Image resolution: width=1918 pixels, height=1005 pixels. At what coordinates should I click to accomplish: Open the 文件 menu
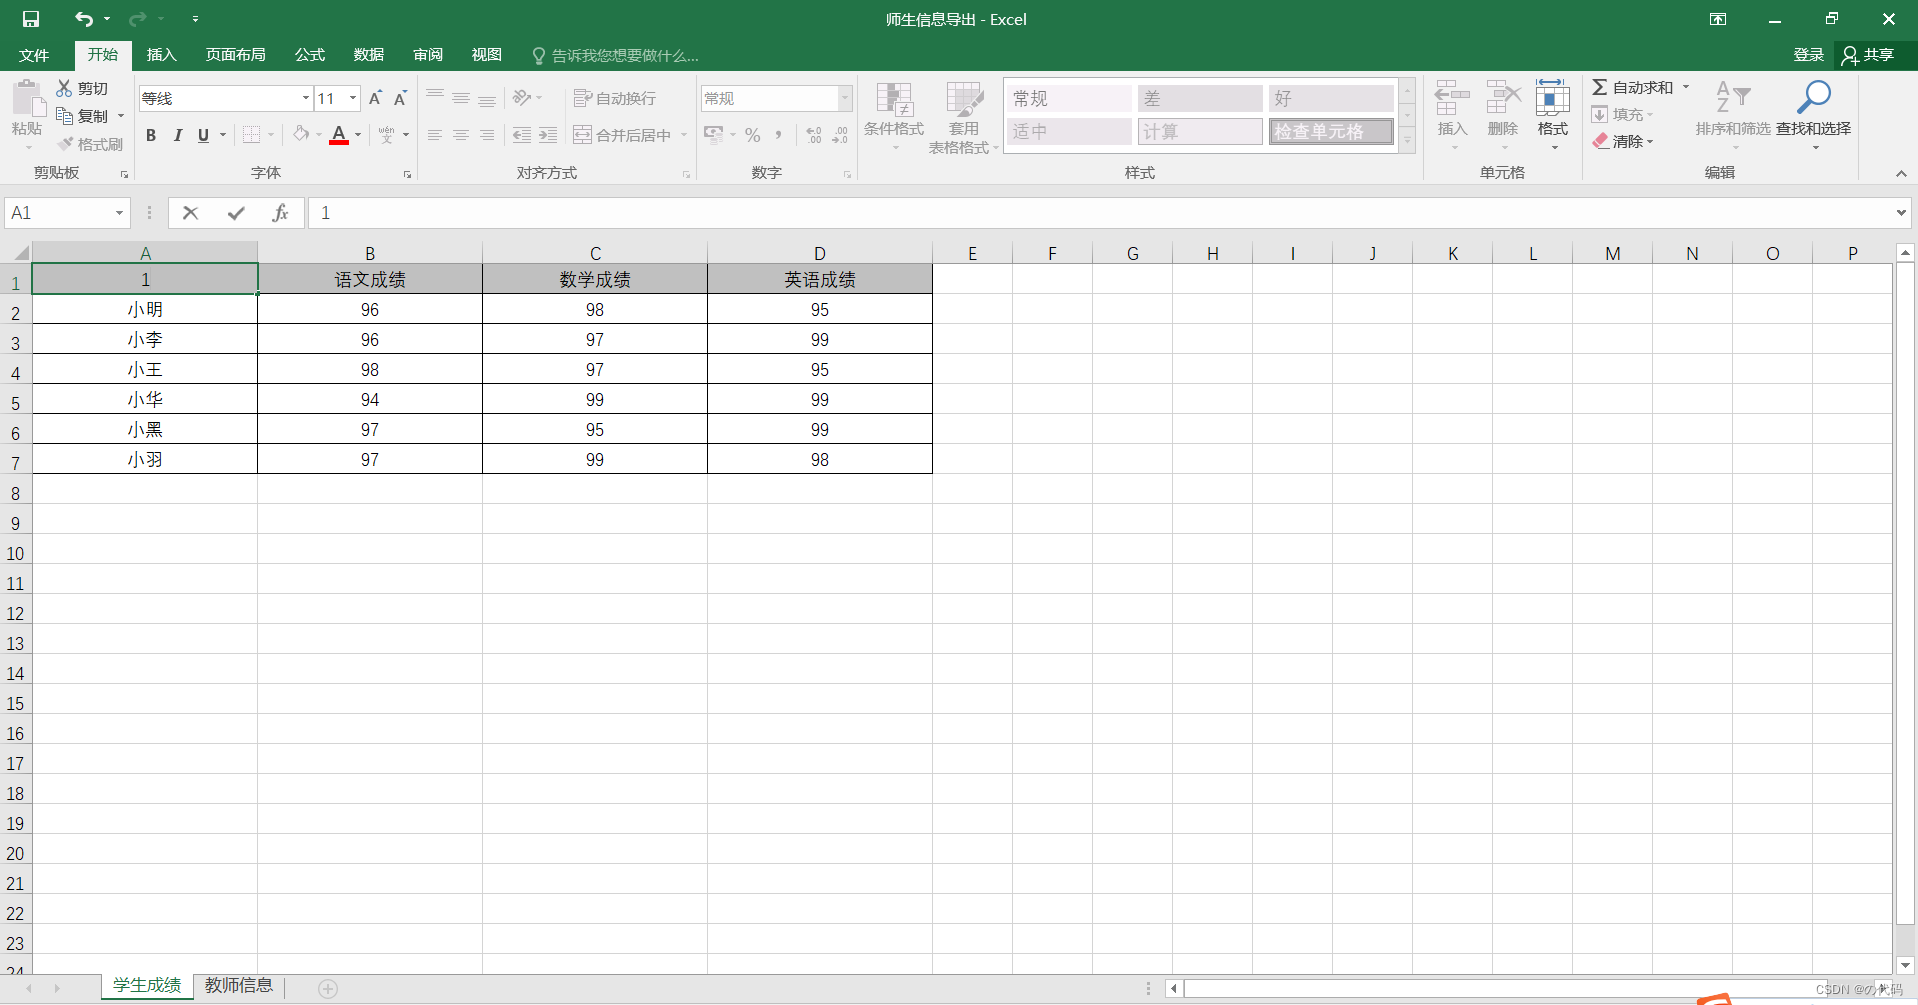[34, 55]
